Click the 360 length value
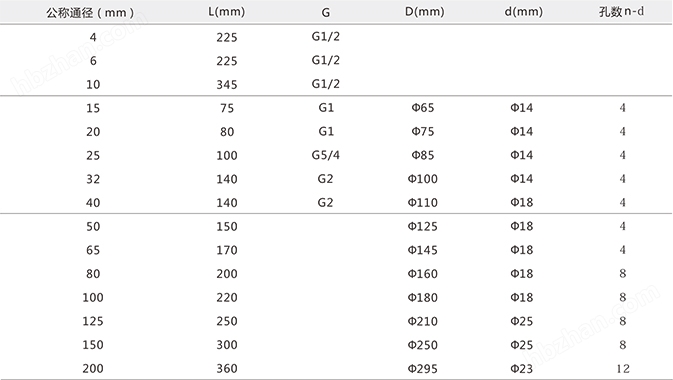Viewport: 673px width, 380px height. point(227,368)
